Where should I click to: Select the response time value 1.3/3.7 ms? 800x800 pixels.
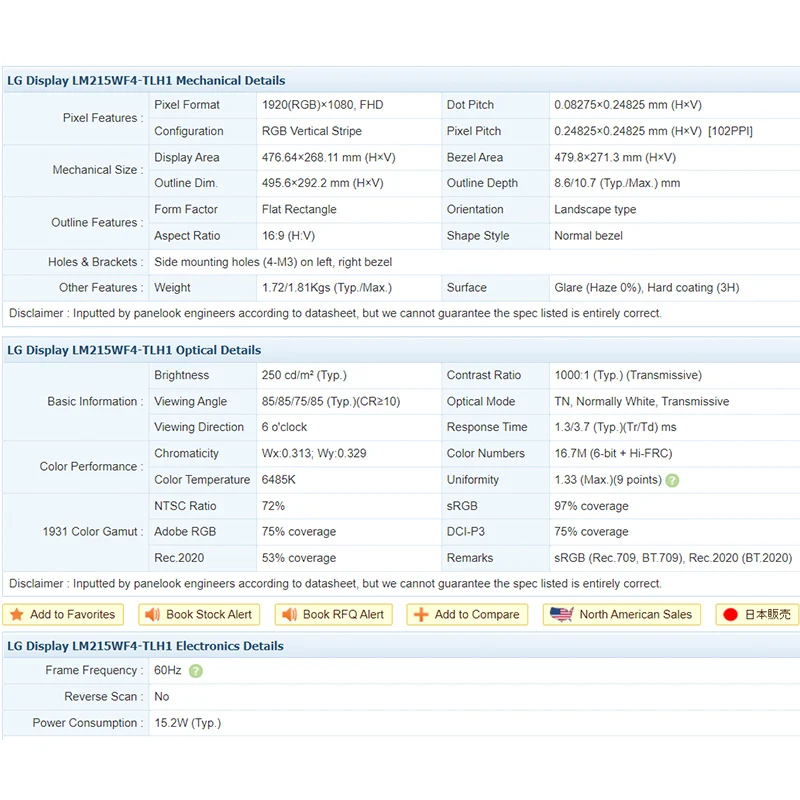(615, 427)
